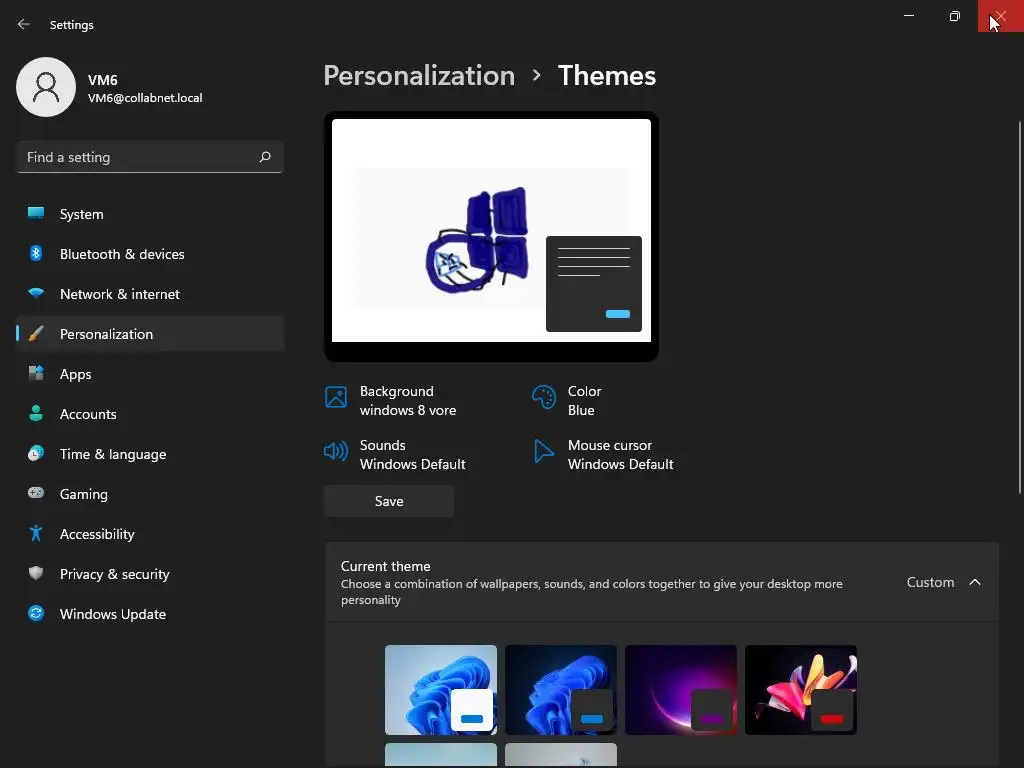Open Mouse cursor Windows Default setting
Viewport: 1024px width, 768px height.
(x=603, y=455)
